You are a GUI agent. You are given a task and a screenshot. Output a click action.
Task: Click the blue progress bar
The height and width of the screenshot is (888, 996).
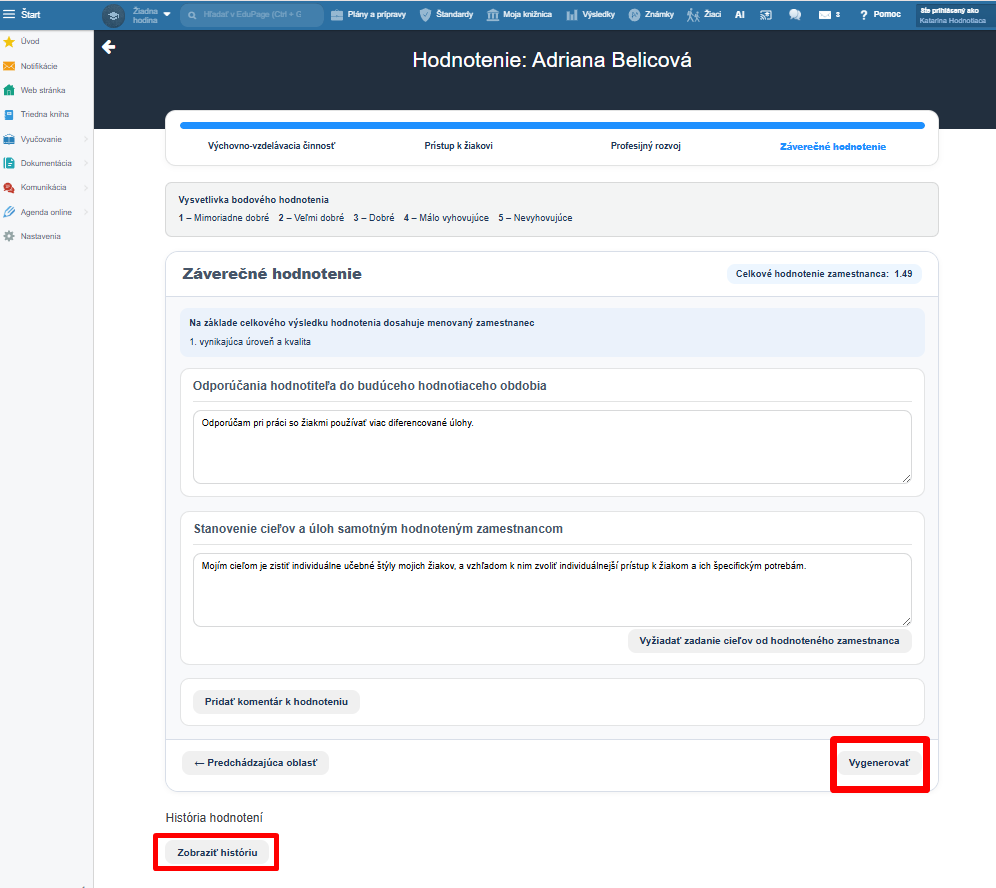(x=552, y=126)
